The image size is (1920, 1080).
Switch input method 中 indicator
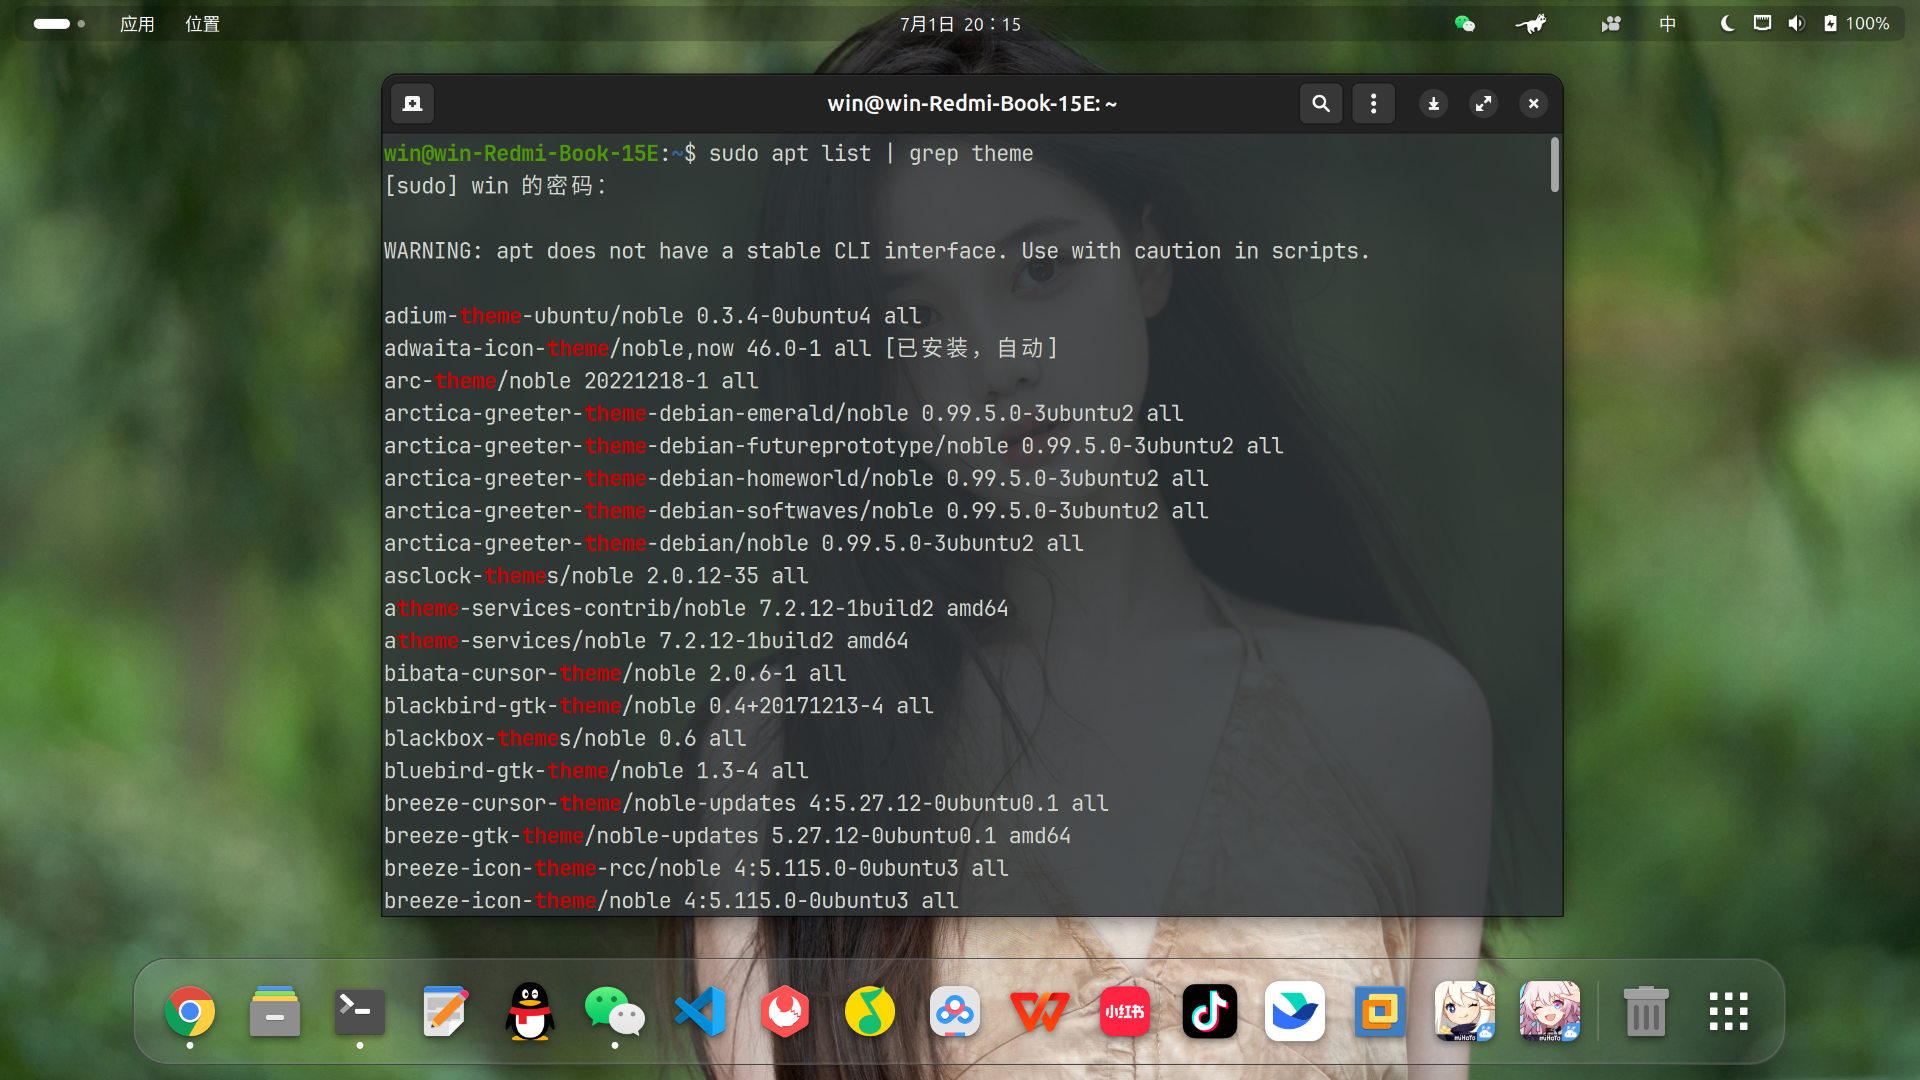pos(1667,24)
